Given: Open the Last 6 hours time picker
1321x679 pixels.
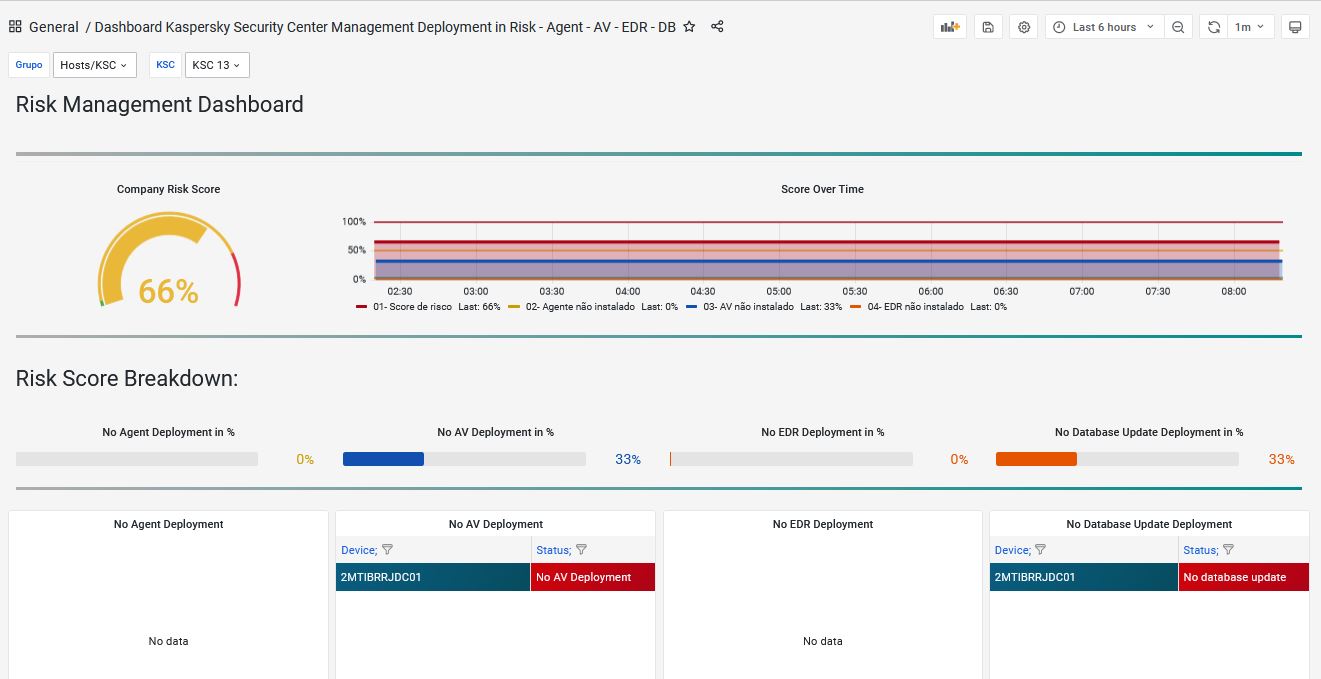Looking at the screenshot, I should pyautogui.click(x=1104, y=27).
